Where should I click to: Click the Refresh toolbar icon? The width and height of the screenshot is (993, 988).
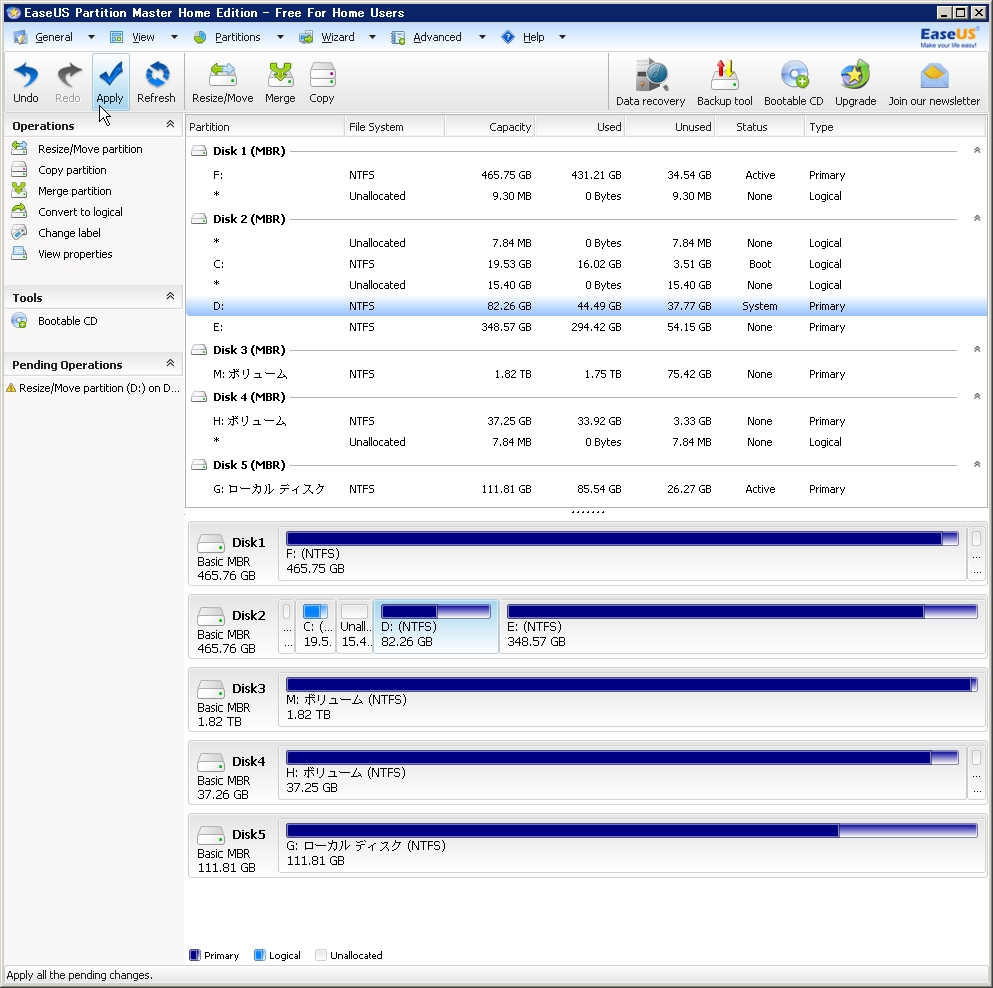[x=156, y=82]
